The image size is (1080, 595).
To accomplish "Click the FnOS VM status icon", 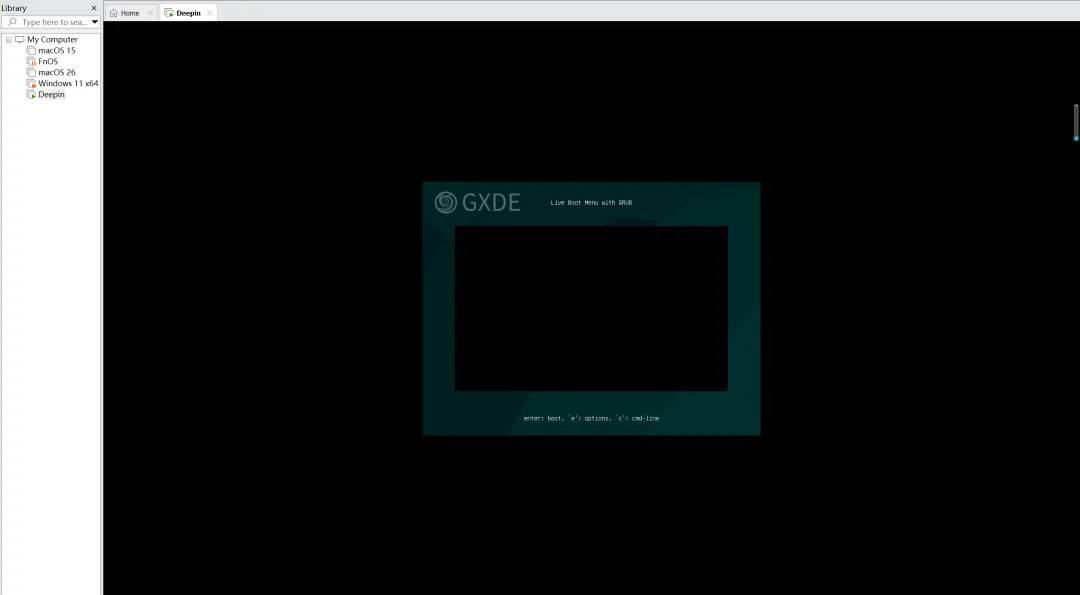I will click(31, 61).
